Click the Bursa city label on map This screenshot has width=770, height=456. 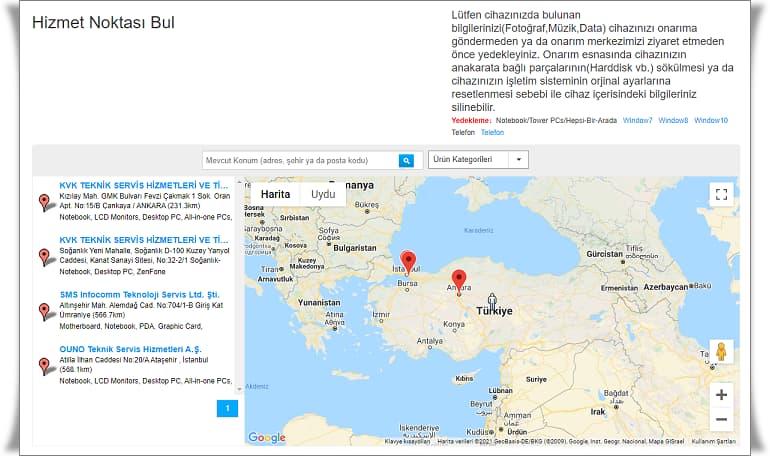click(407, 283)
